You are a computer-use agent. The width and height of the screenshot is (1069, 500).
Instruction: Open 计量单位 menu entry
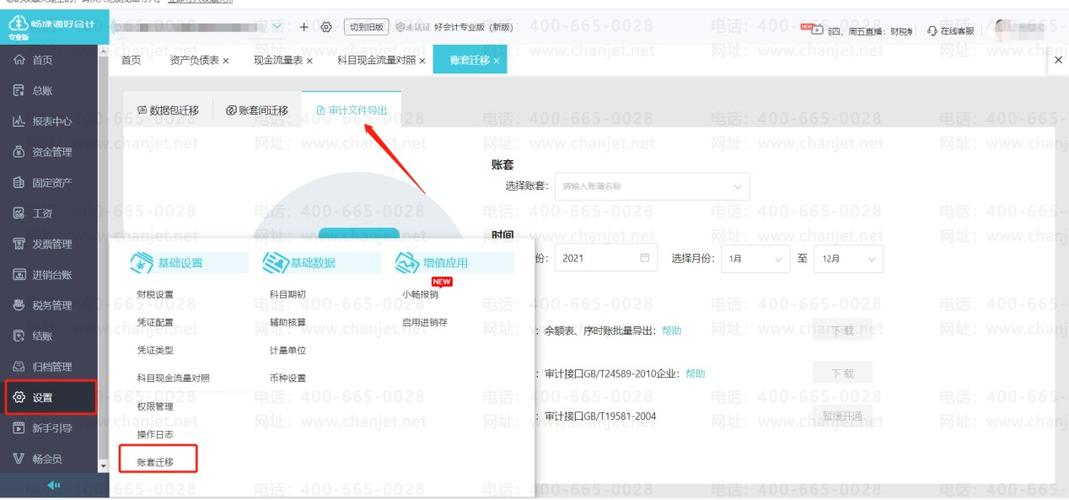point(288,350)
